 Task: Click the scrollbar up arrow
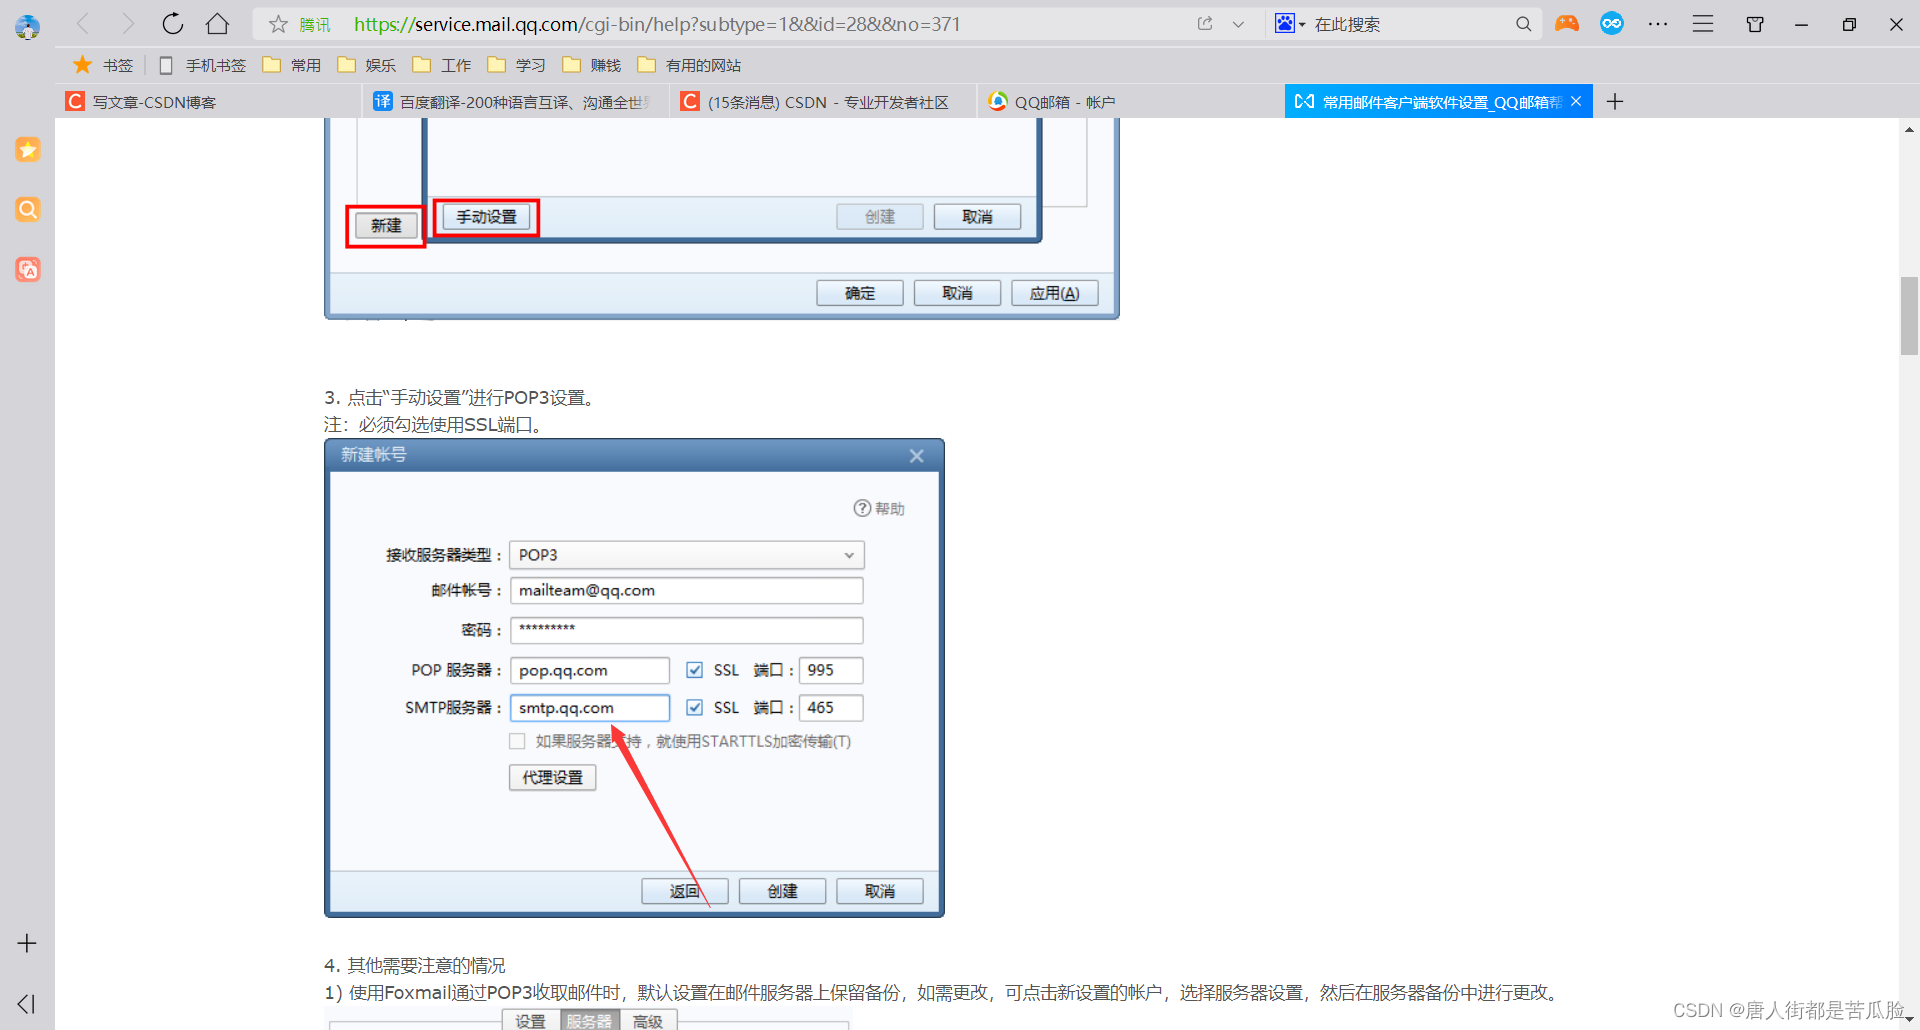pyautogui.click(x=1909, y=129)
